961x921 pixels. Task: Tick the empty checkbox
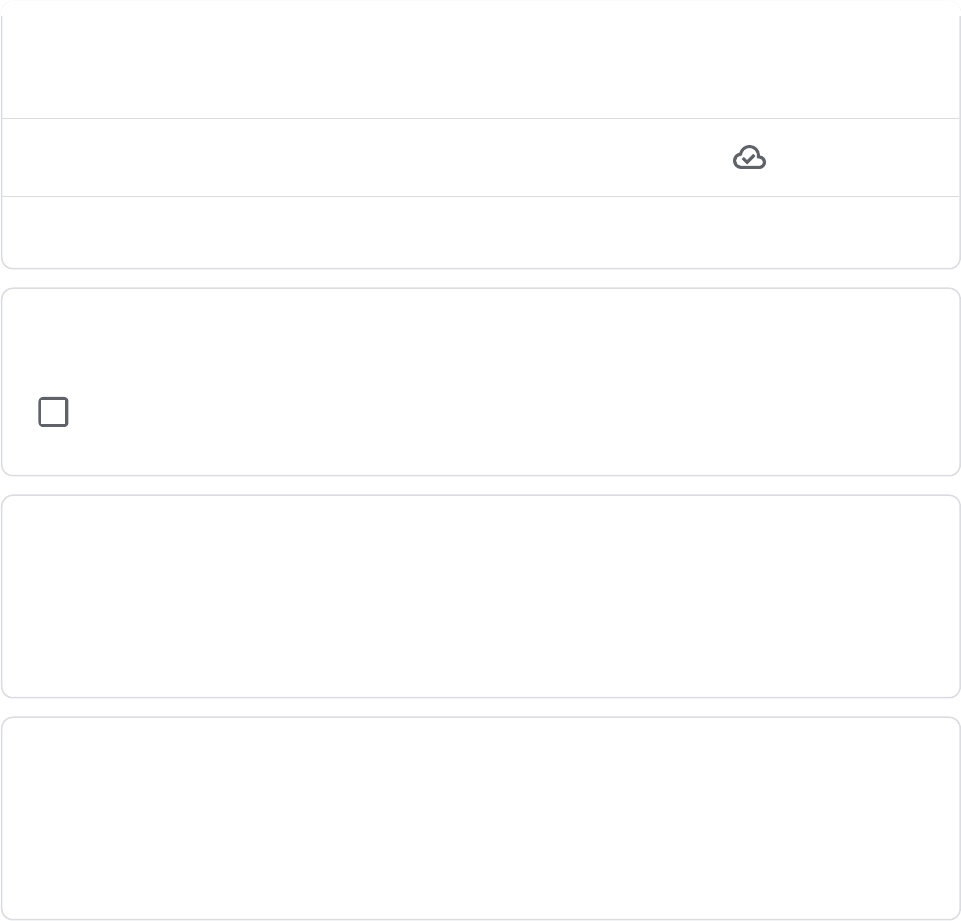(x=53, y=412)
